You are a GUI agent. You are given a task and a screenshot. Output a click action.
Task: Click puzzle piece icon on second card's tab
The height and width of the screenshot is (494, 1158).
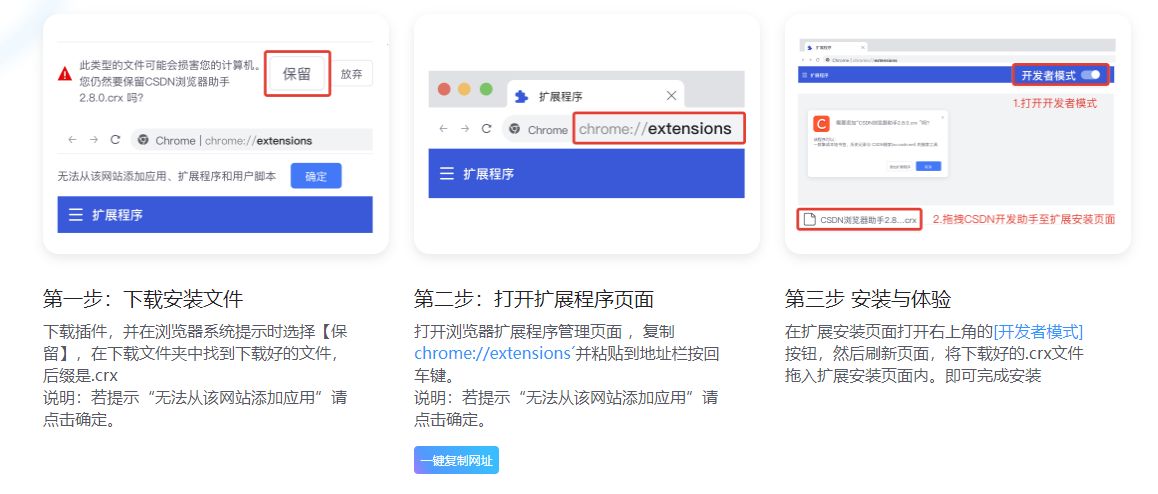[x=521, y=96]
